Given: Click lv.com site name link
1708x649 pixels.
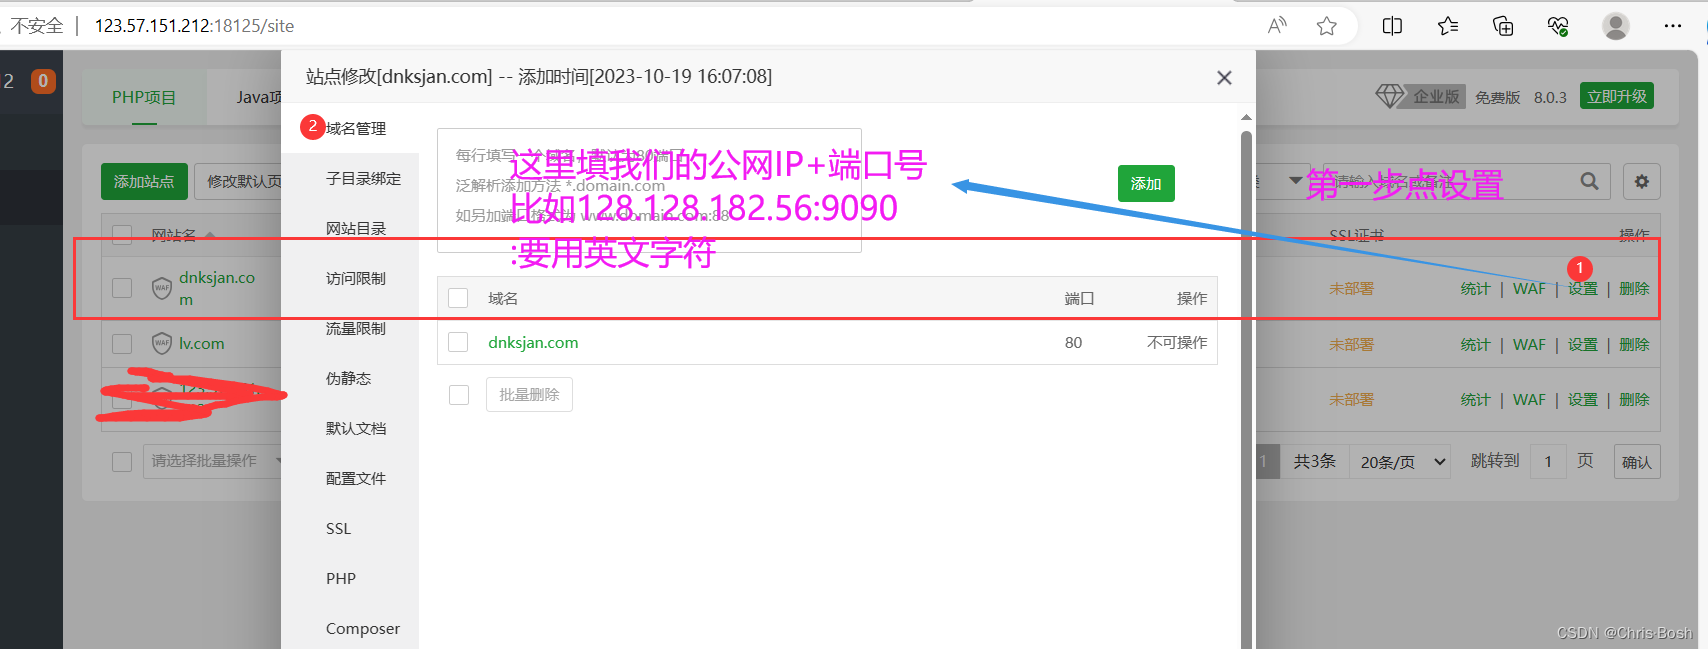Looking at the screenshot, I should [x=201, y=343].
